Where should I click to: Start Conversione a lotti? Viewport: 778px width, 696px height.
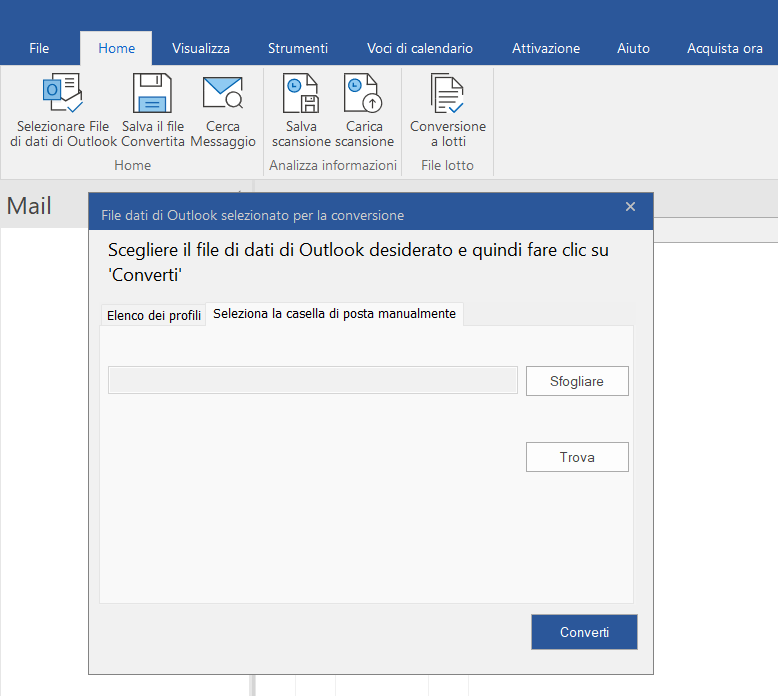[448, 111]
